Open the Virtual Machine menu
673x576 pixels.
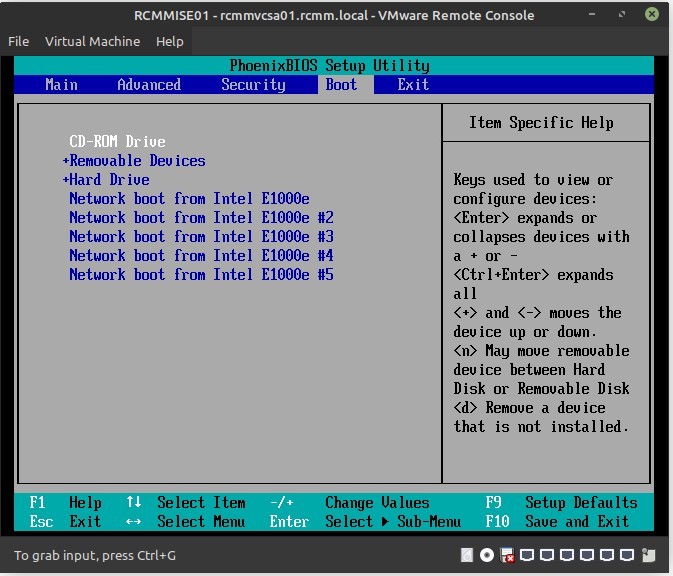pyautogui.click(x=92, y=41)
